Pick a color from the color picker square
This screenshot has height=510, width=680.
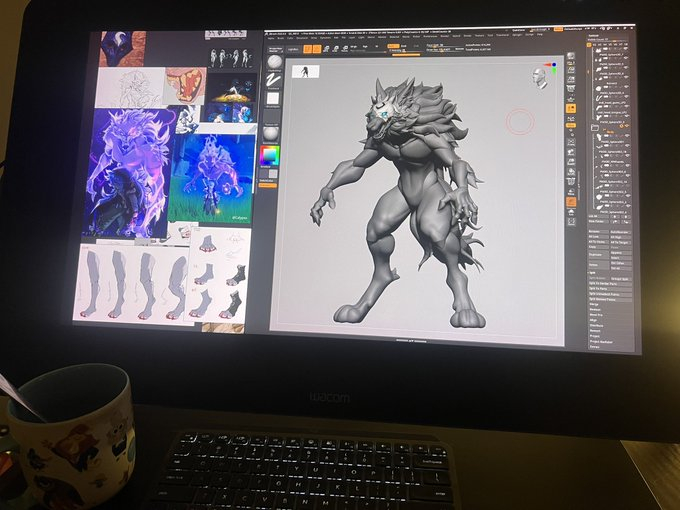(x=269, y=158)
